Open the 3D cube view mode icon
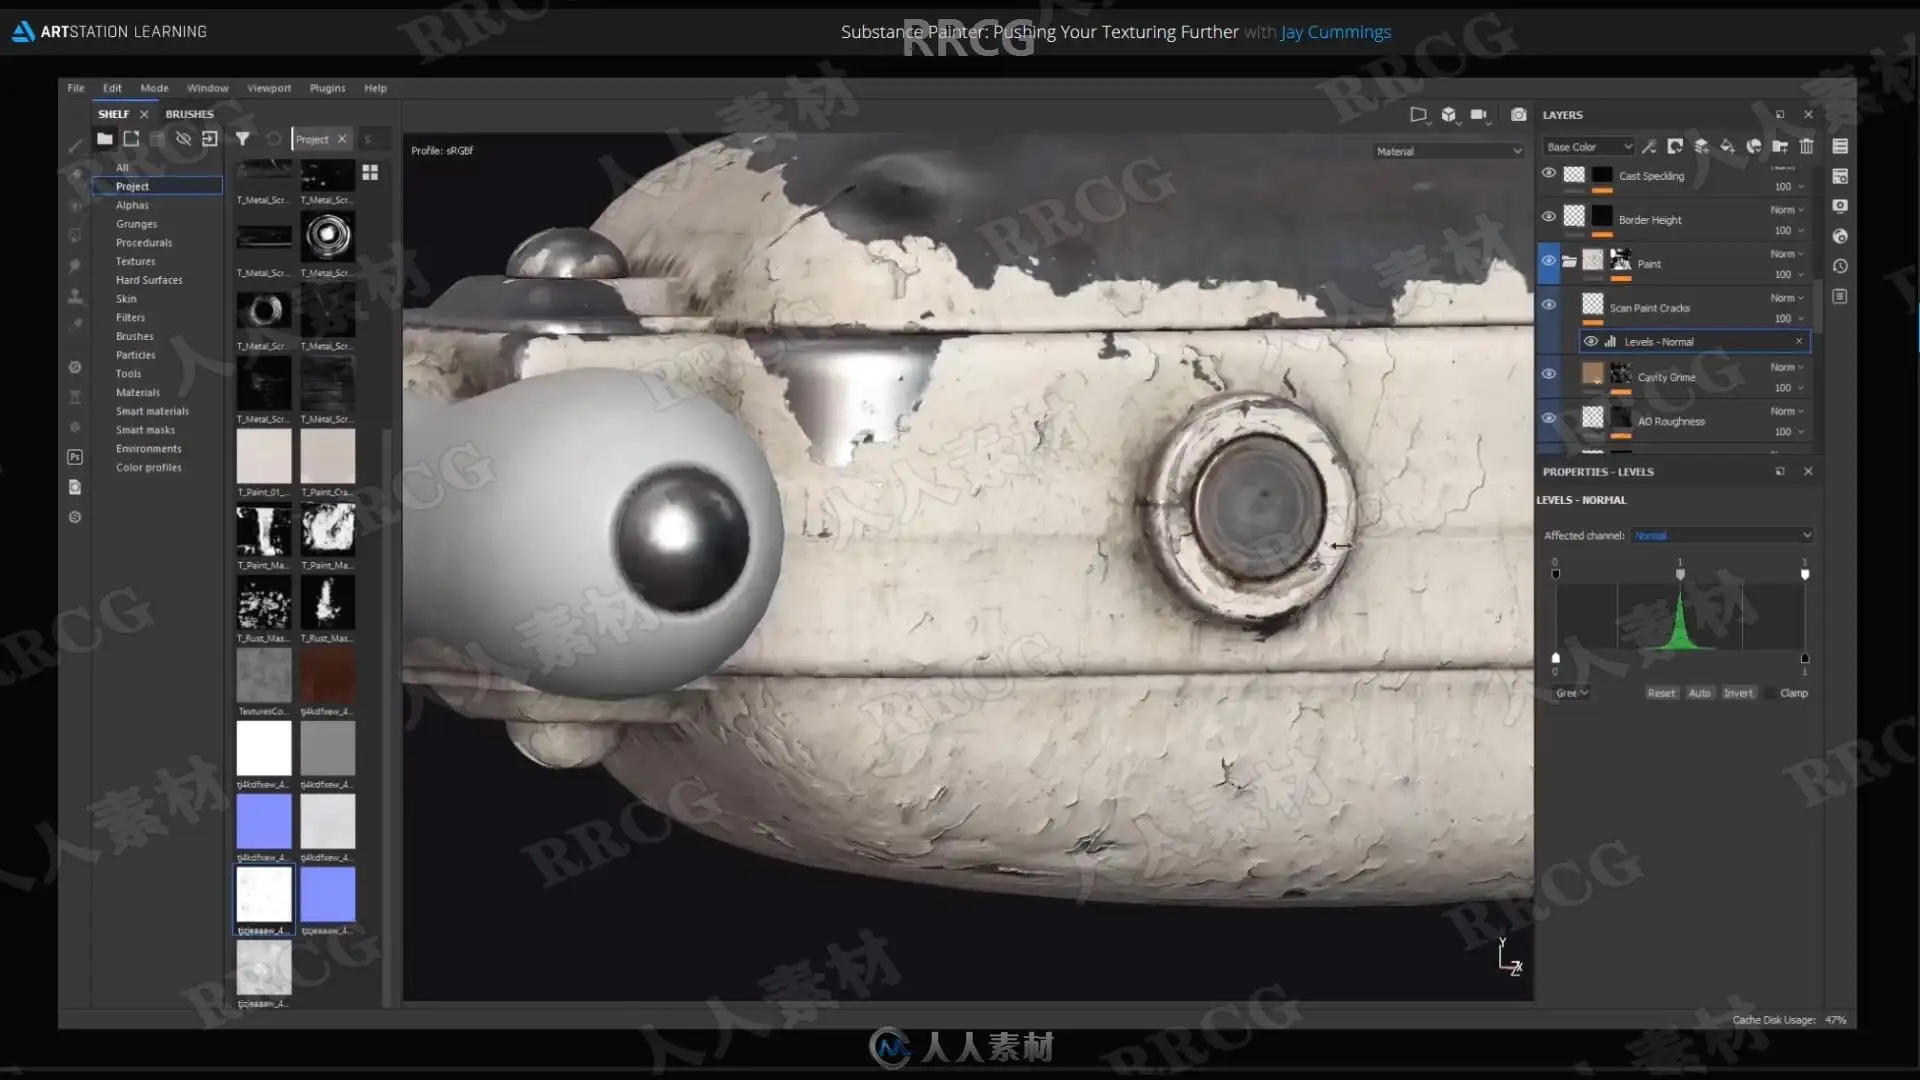This screenshot has width=1920, height=1080. pos(1449,115)
